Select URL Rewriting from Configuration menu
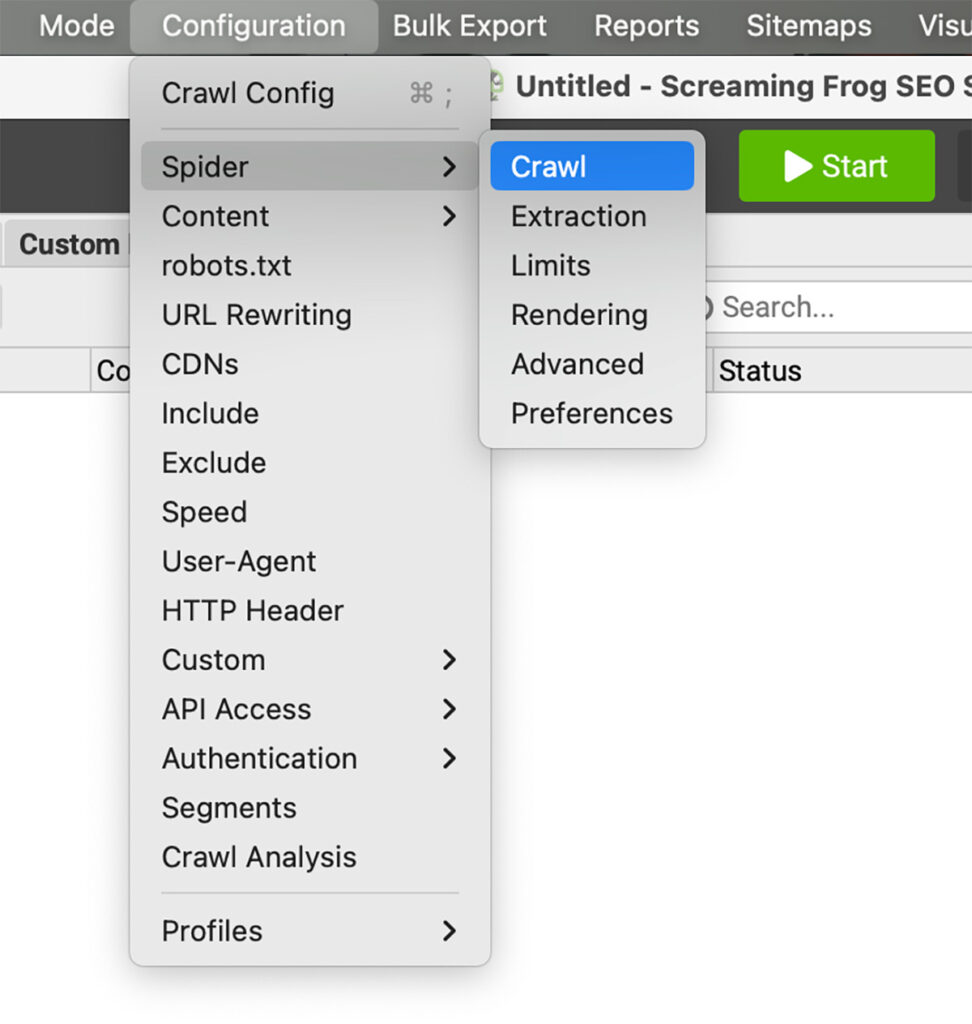This screenshot has height=1024, width=972. click(x=257, y=315)
